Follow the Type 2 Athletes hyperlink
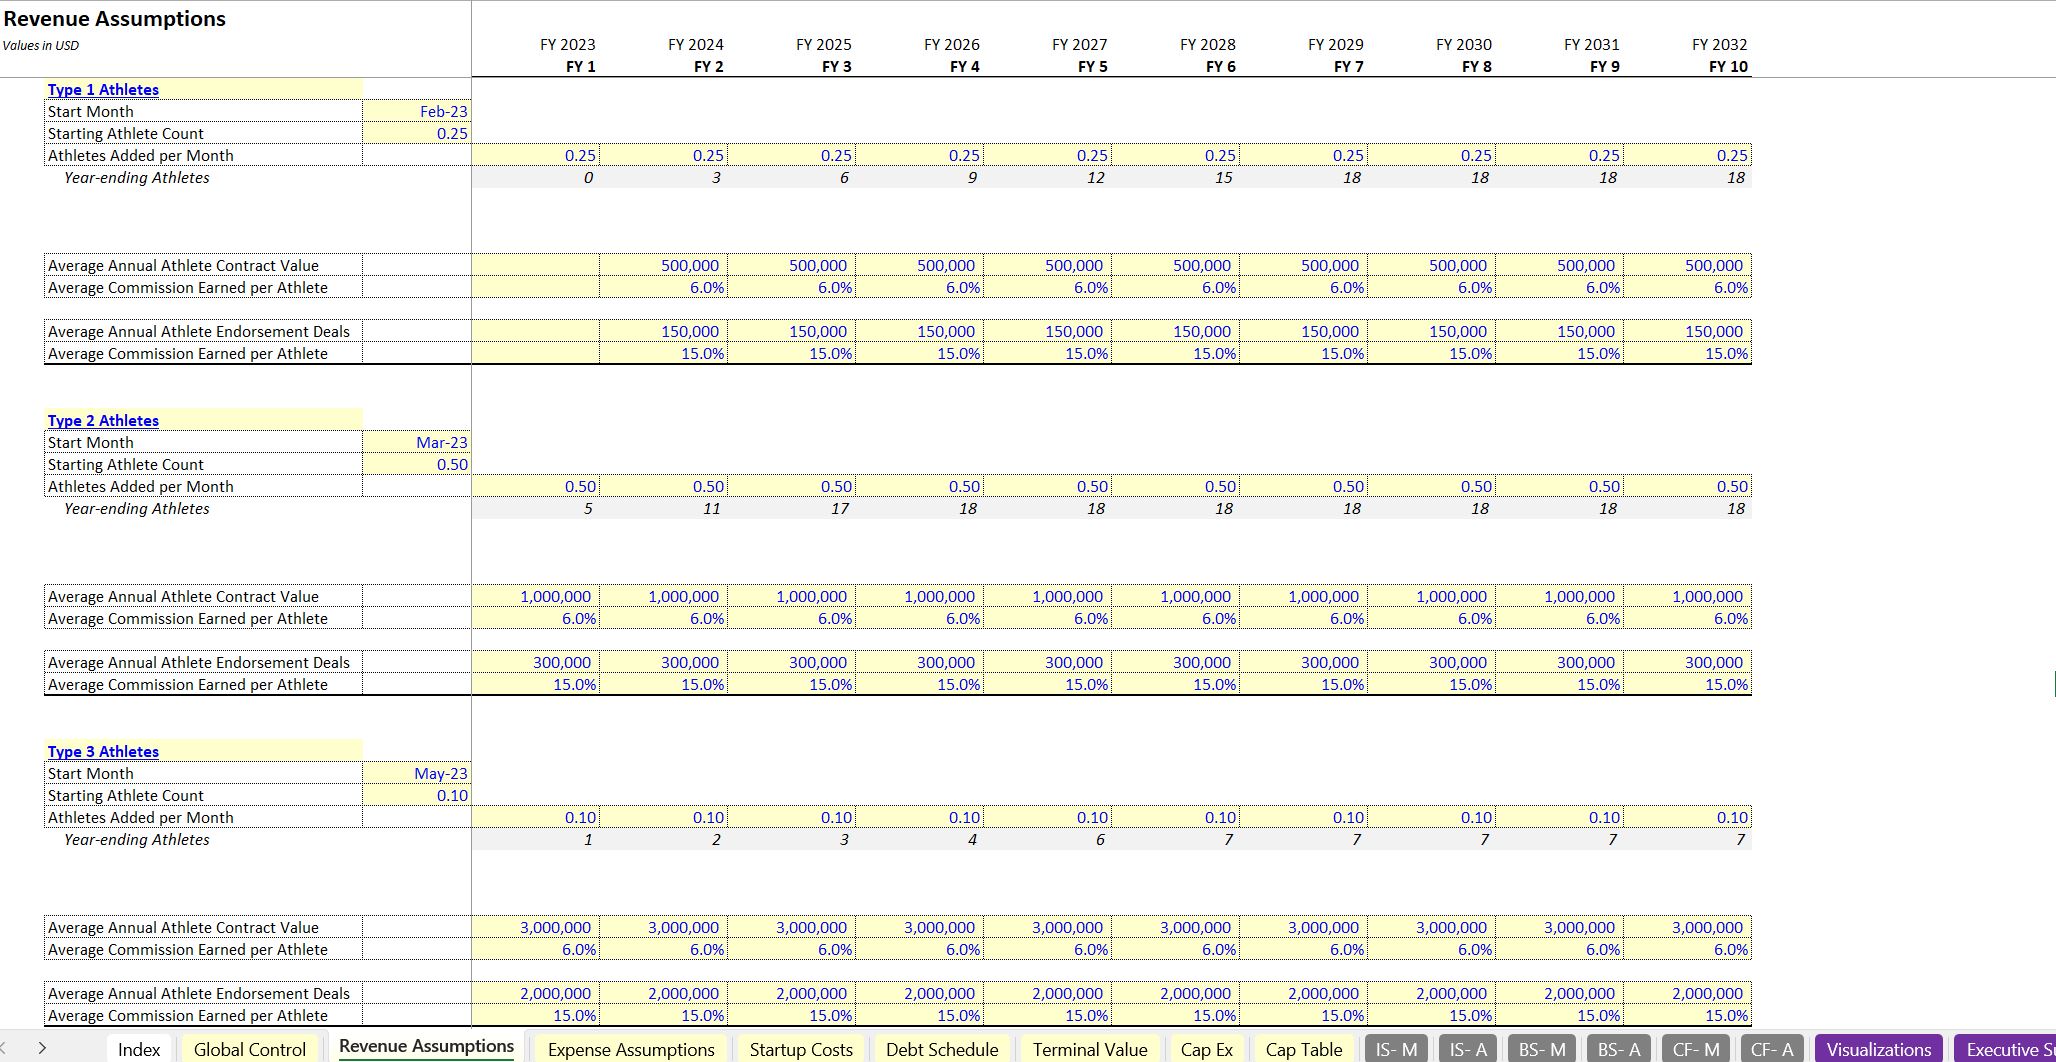This screenshot has width=2056, height=1062. [x=103, y=420]
